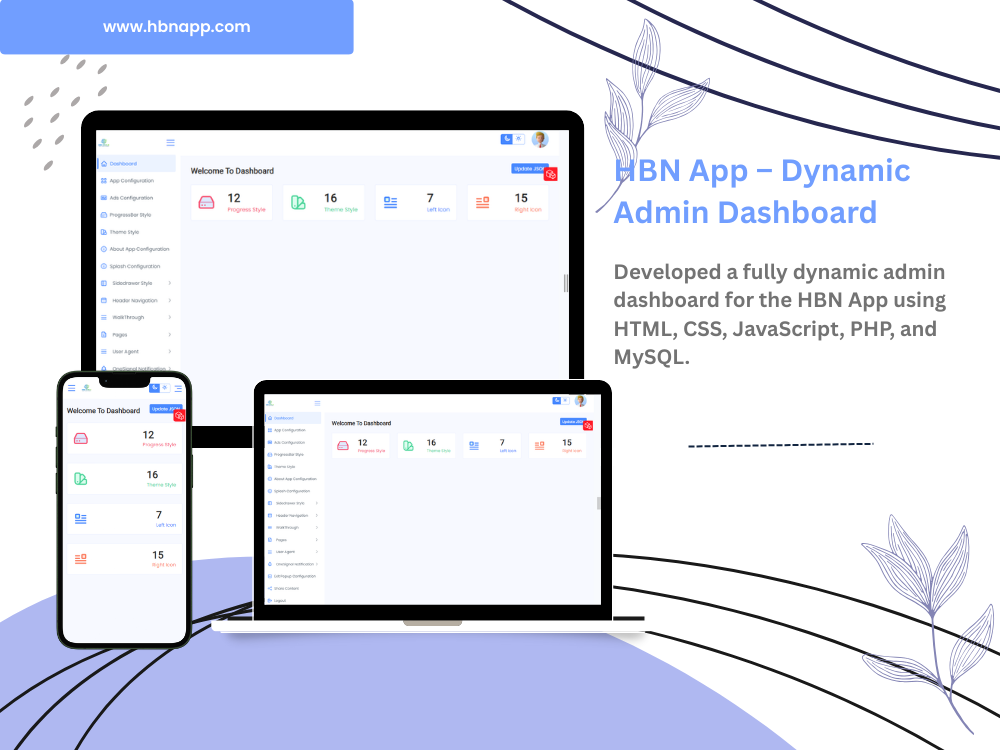Image resolution: width=1000 pixels, height=750 pixels.
Task: Open left hamburger menu on phone screen
Action: 71,388
